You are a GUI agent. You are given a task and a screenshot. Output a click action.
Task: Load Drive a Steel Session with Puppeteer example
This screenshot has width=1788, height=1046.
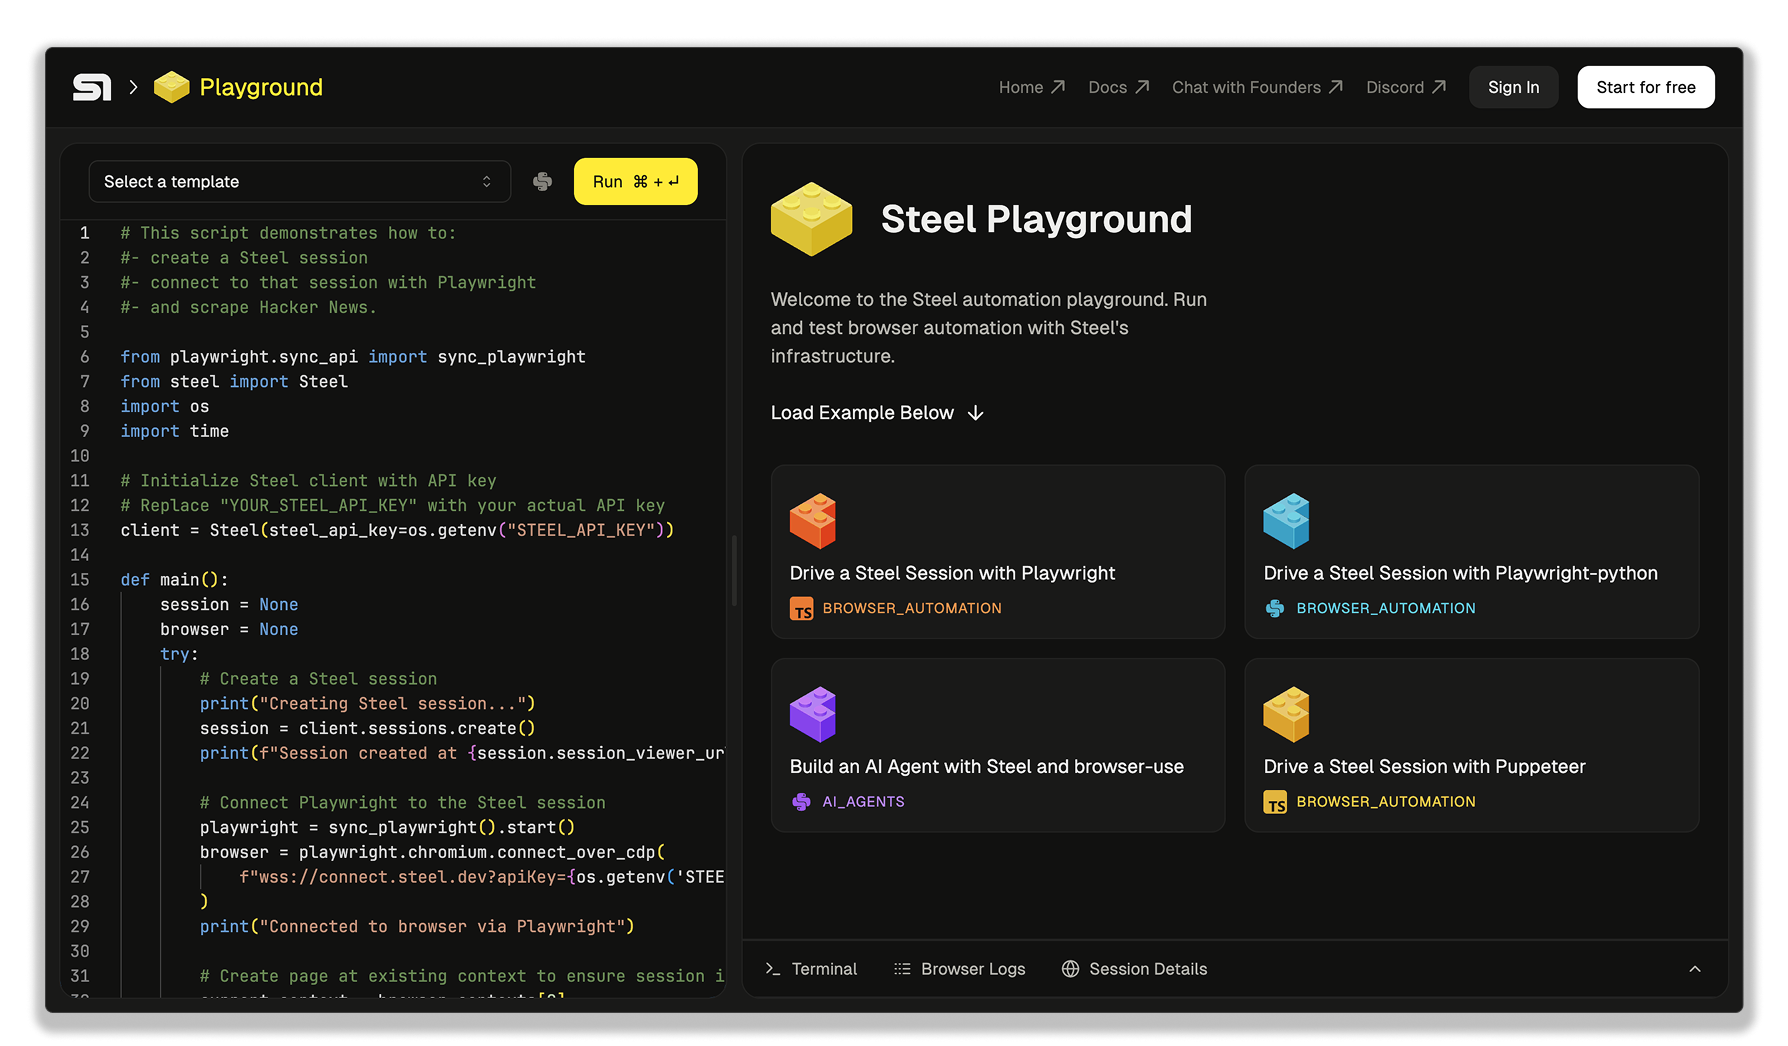click(x=1471, y=745)
